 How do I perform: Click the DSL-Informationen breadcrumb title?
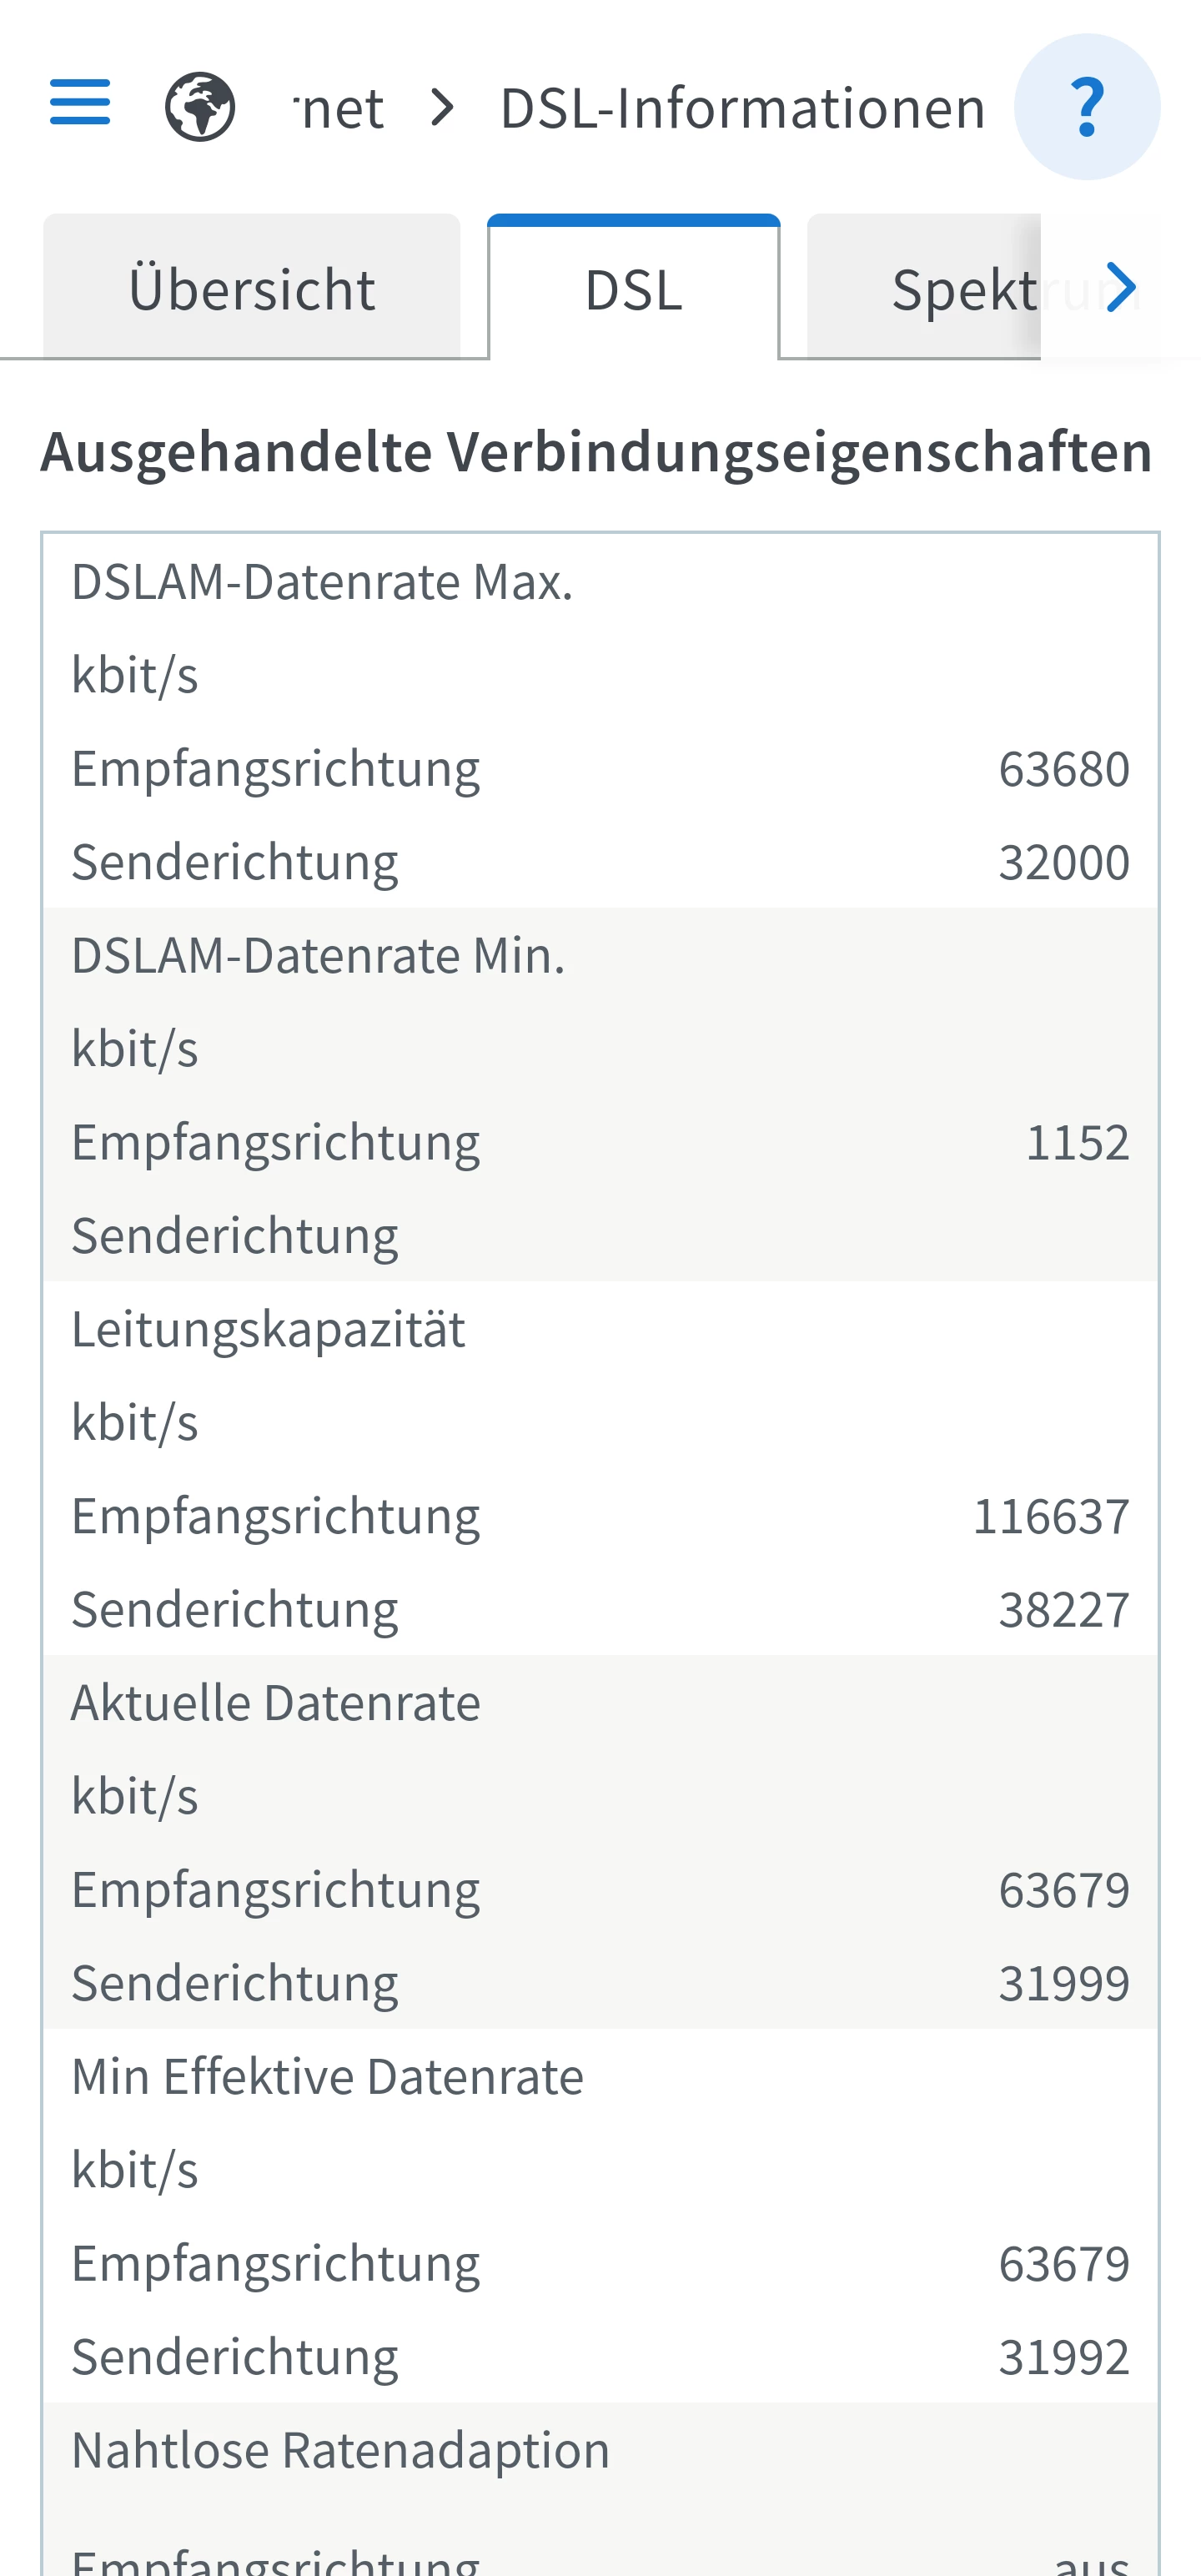pos(742,107)
